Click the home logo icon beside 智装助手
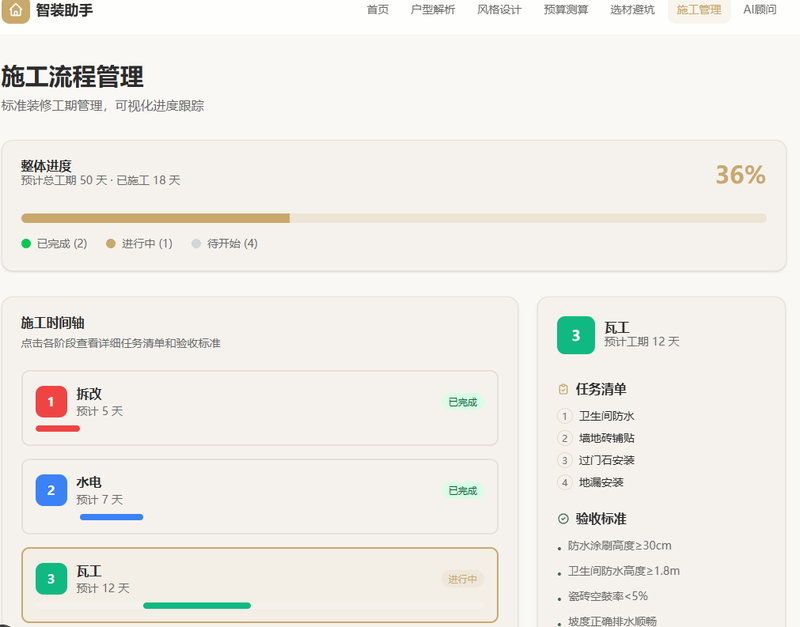800x627 pixels. coord(15,11)
